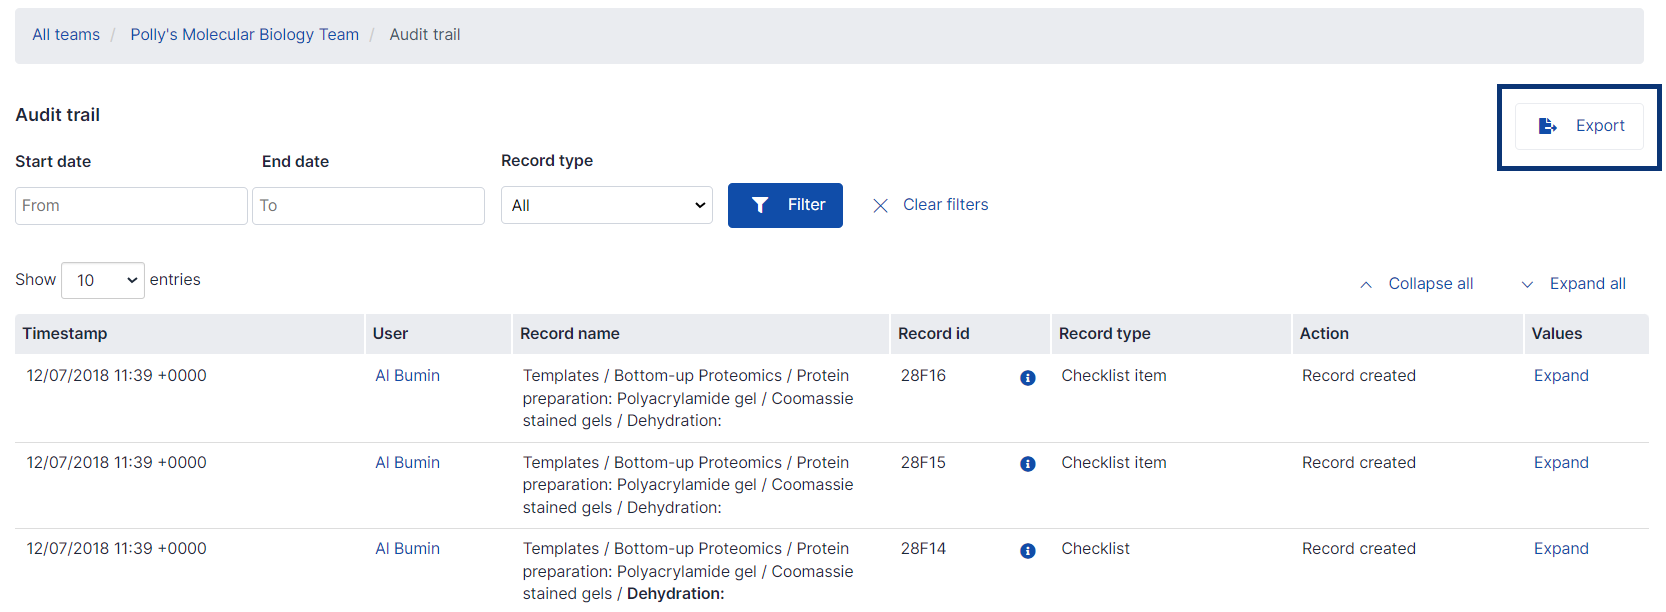Clear filters using the X link

coord(931,205)
